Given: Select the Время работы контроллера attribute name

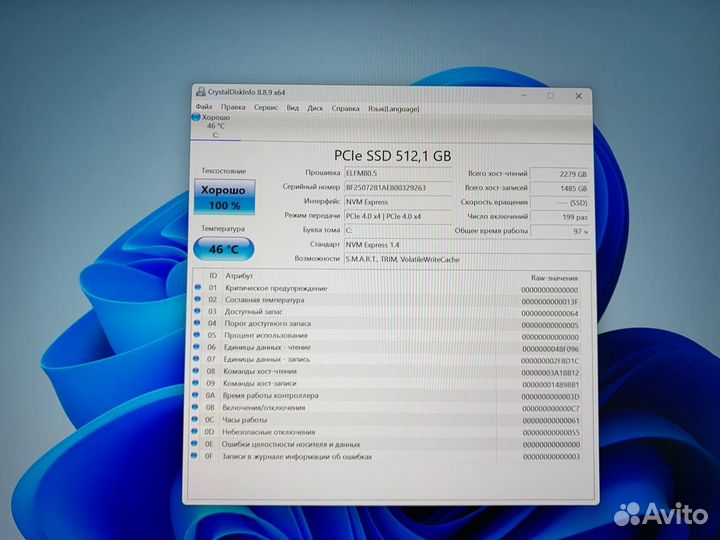Looking at the screenshot, I should tap(270, 396).
